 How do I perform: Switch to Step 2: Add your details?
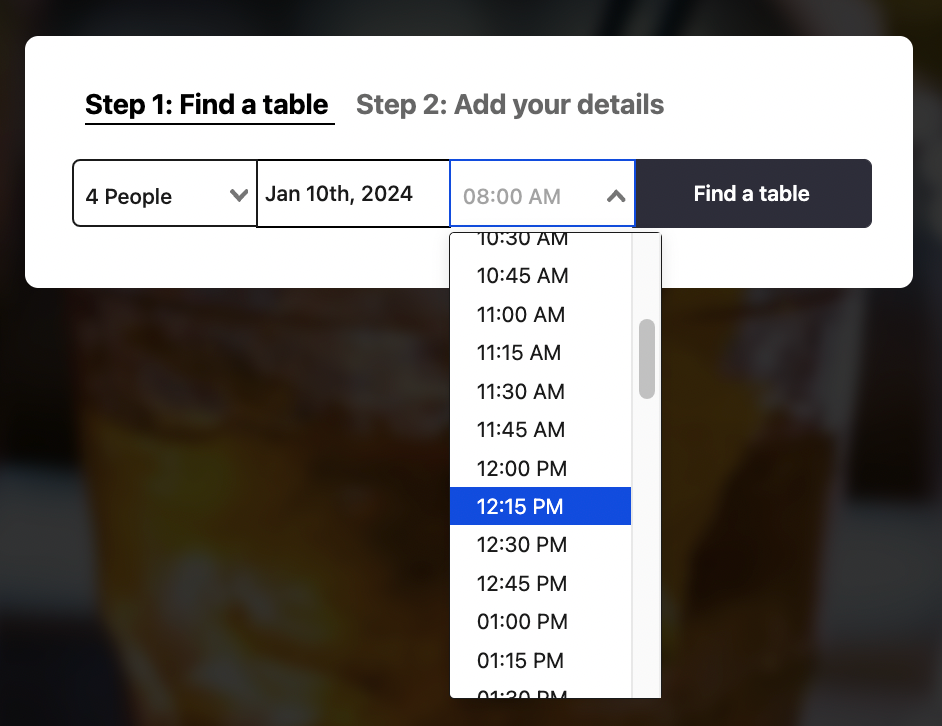coord(510,104)
